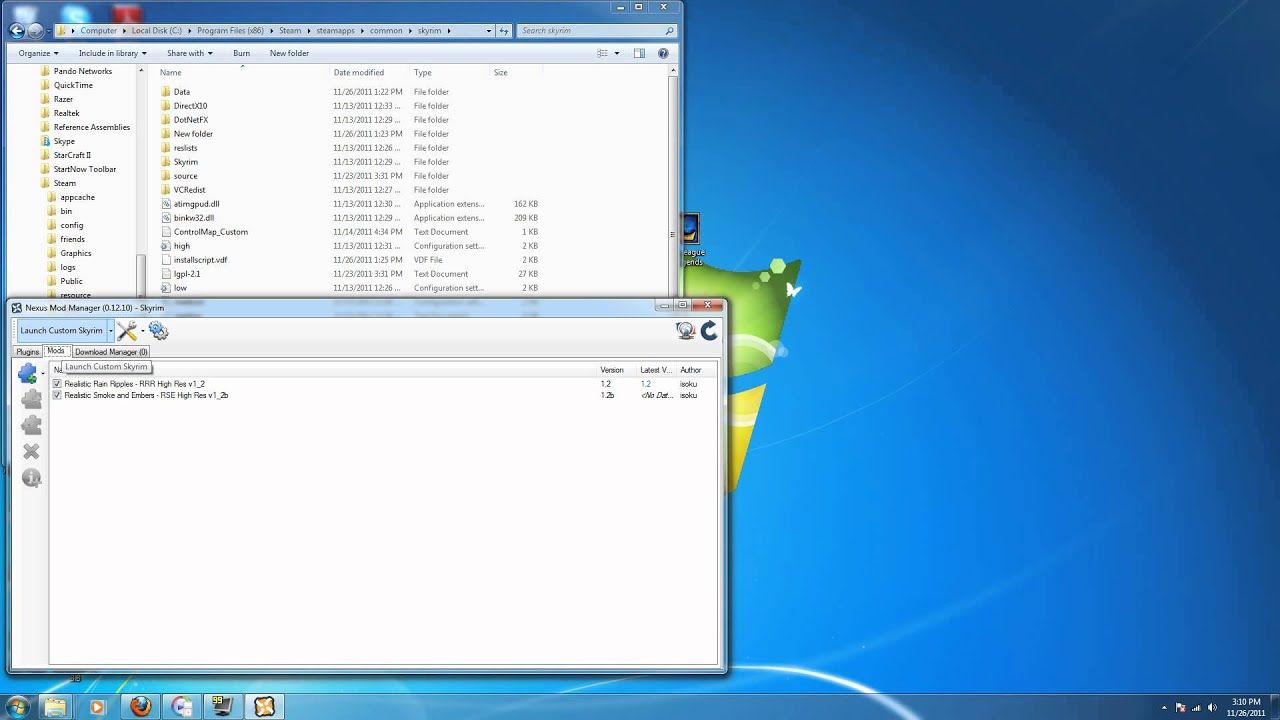Select the appcache folder in navigation tree
This screenshot has height=720, width=1280.
point(77,197)
